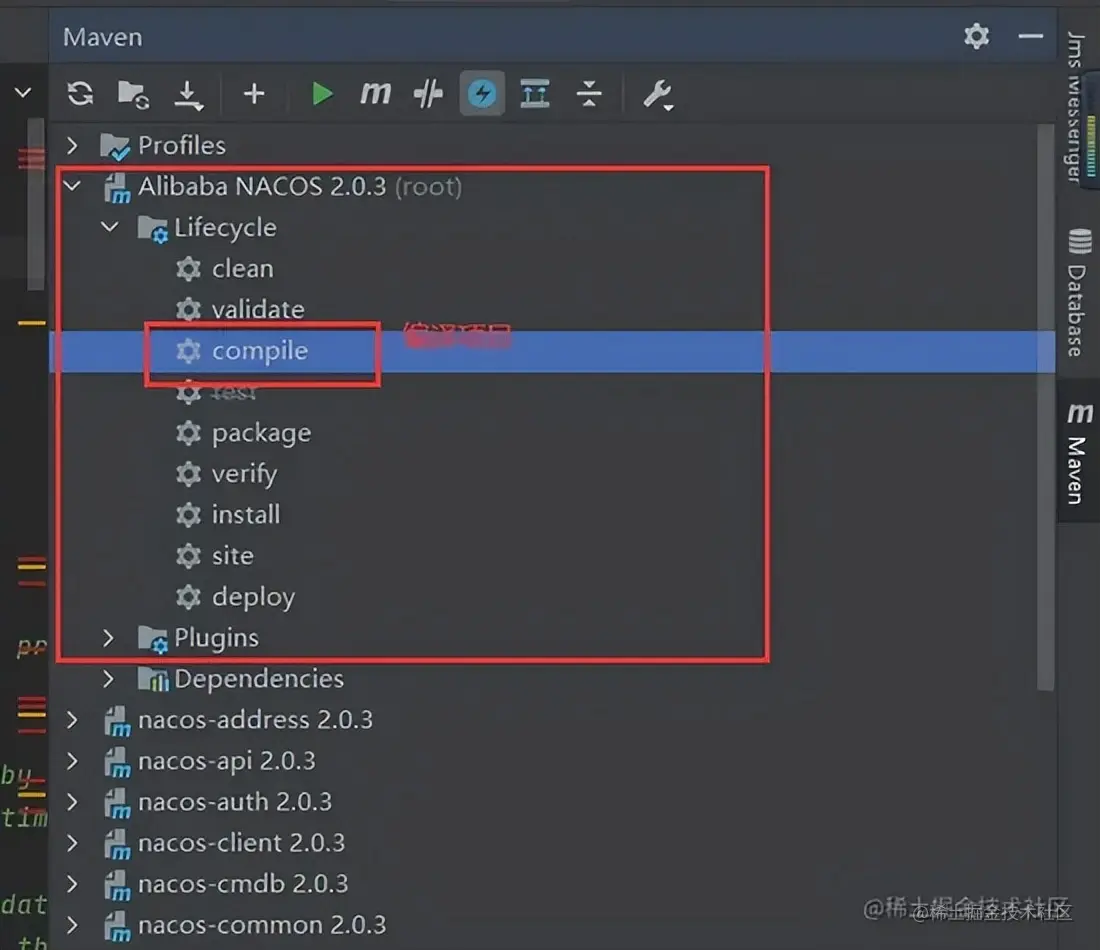The image size is (1100, 950).
Task: Expand the nacos-client 2.0.3 module
Action: pyautogui.click(x=71, y=843)
